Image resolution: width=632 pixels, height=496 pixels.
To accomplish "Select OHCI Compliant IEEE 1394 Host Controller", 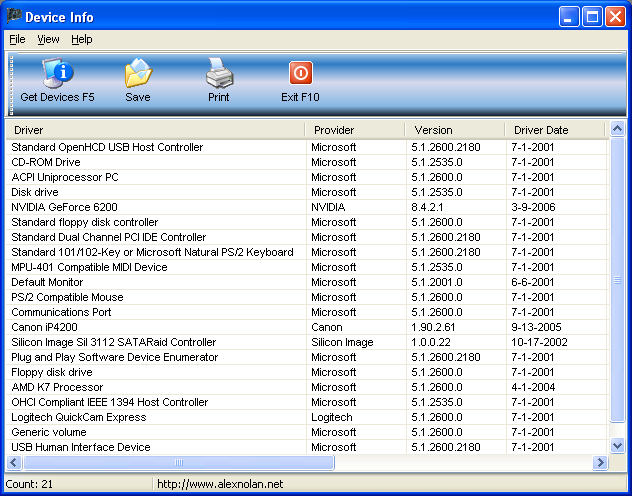I will 306,402.
